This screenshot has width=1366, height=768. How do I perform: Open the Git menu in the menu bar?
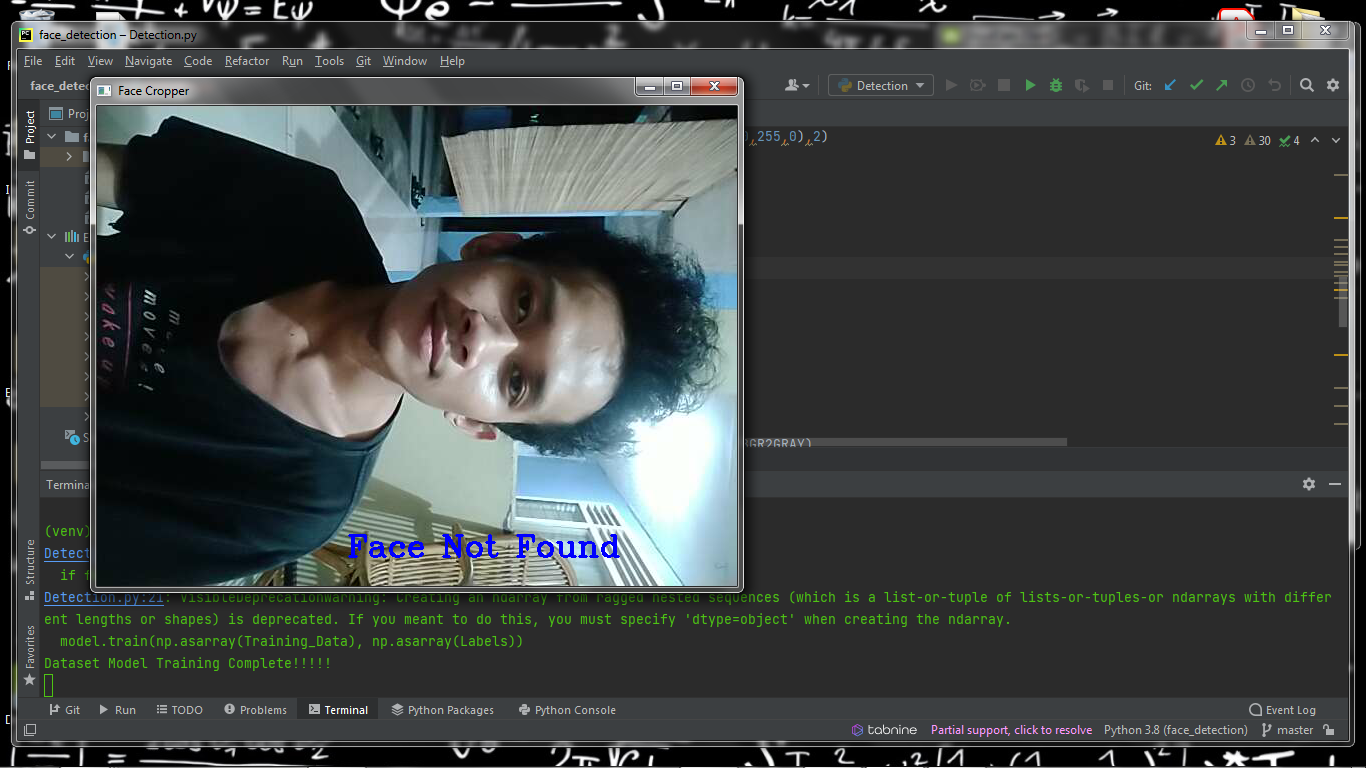click(363, 61)
